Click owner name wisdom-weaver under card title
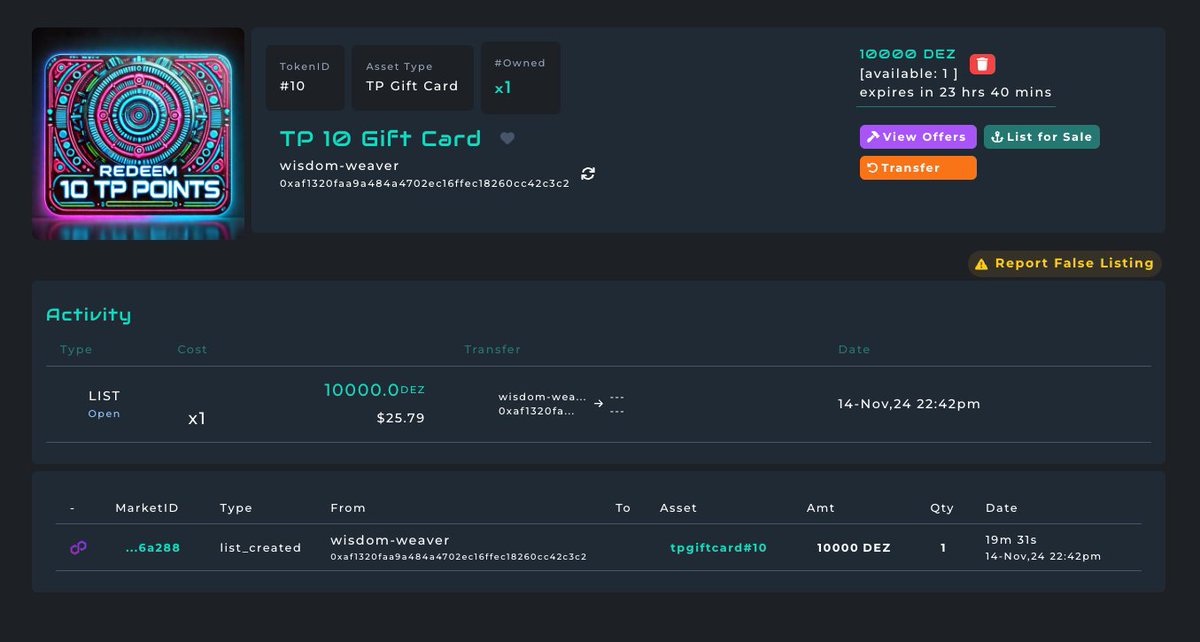The width and height of the screenshot is (1200, 642). pos(339,165)
